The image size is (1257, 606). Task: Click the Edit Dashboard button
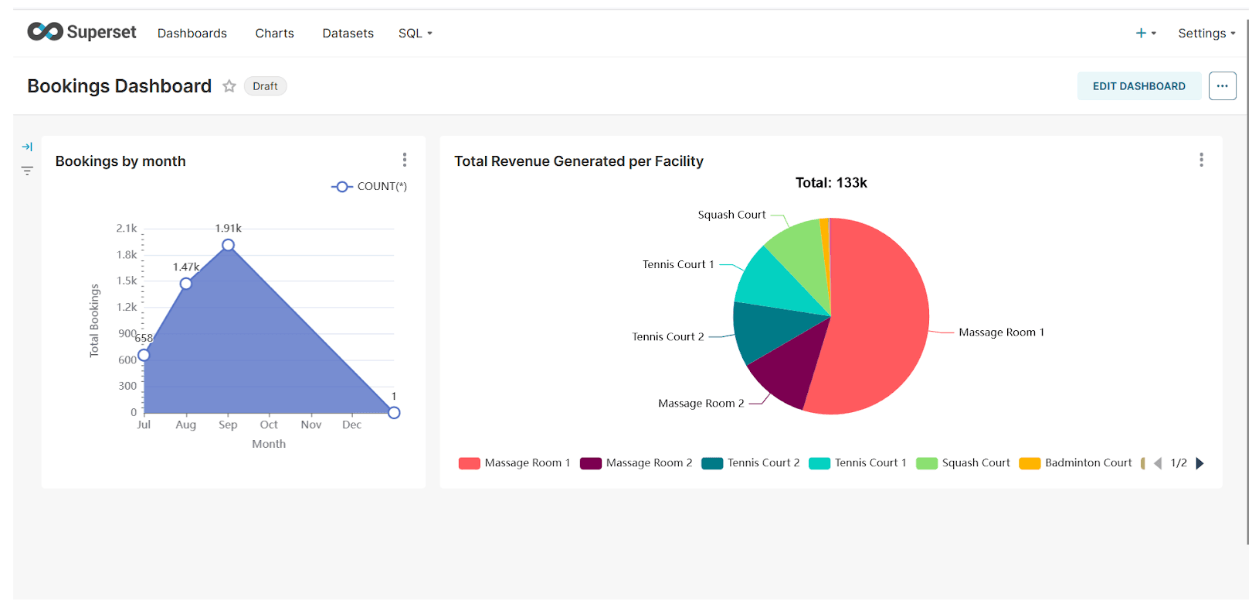pos(1138,86)
